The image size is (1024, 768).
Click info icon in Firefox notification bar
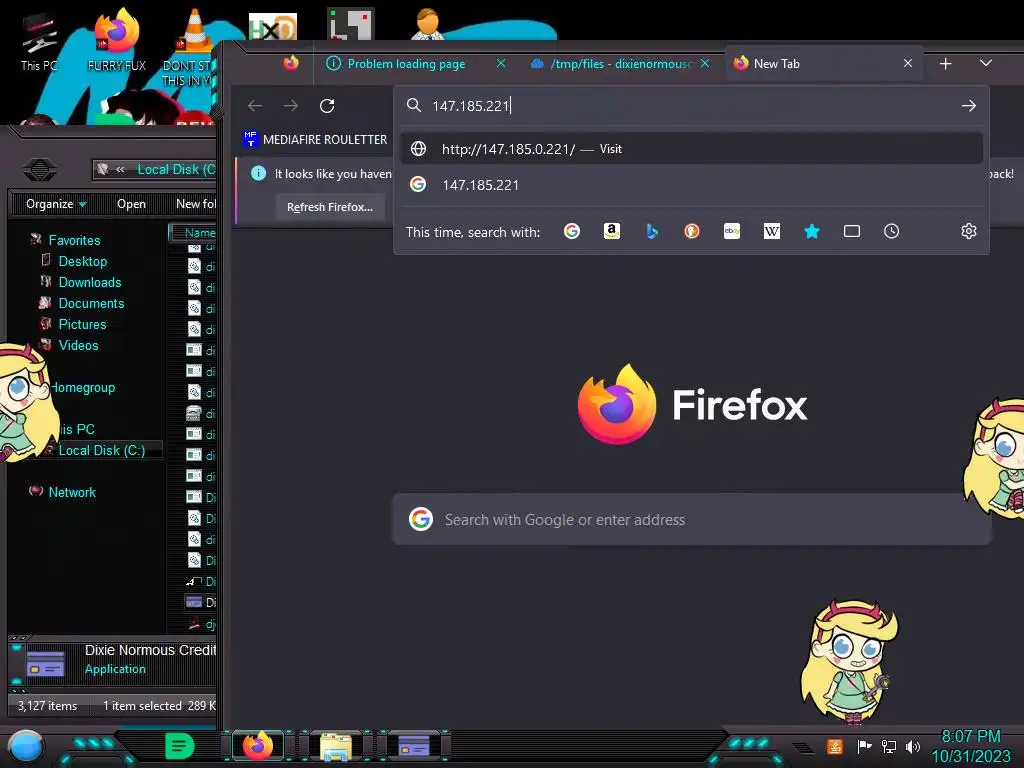coord(259,173)
